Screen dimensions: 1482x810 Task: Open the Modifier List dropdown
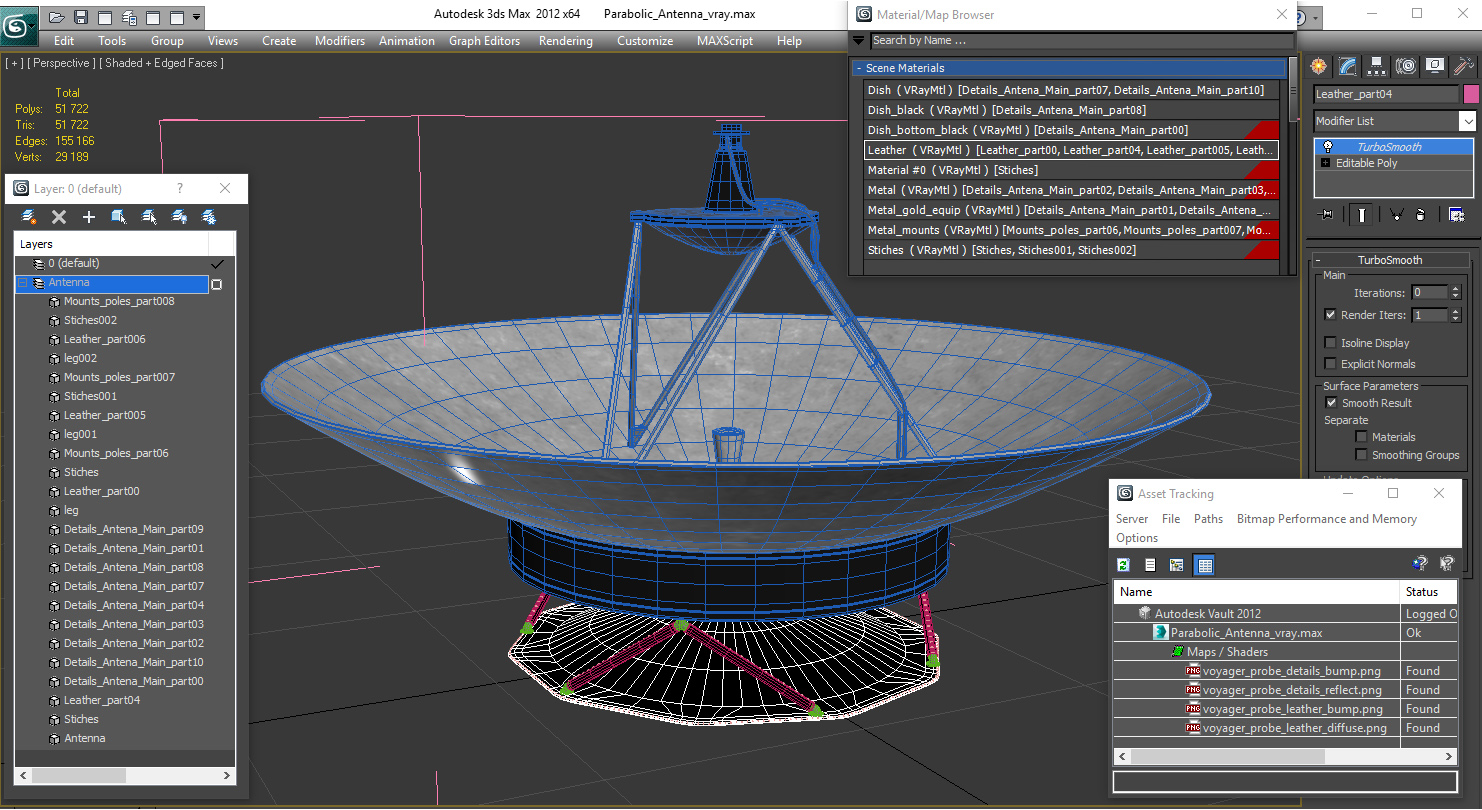tap(1467, 121)
